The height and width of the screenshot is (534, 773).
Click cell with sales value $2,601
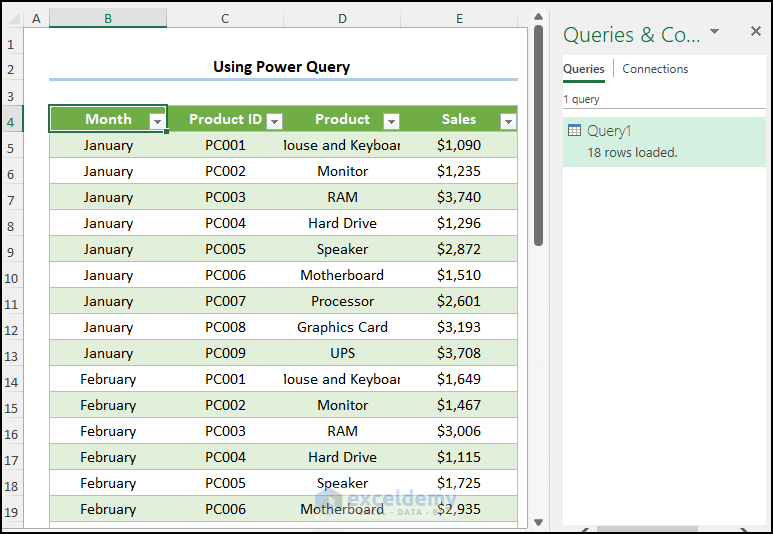(x=459, y=301)
